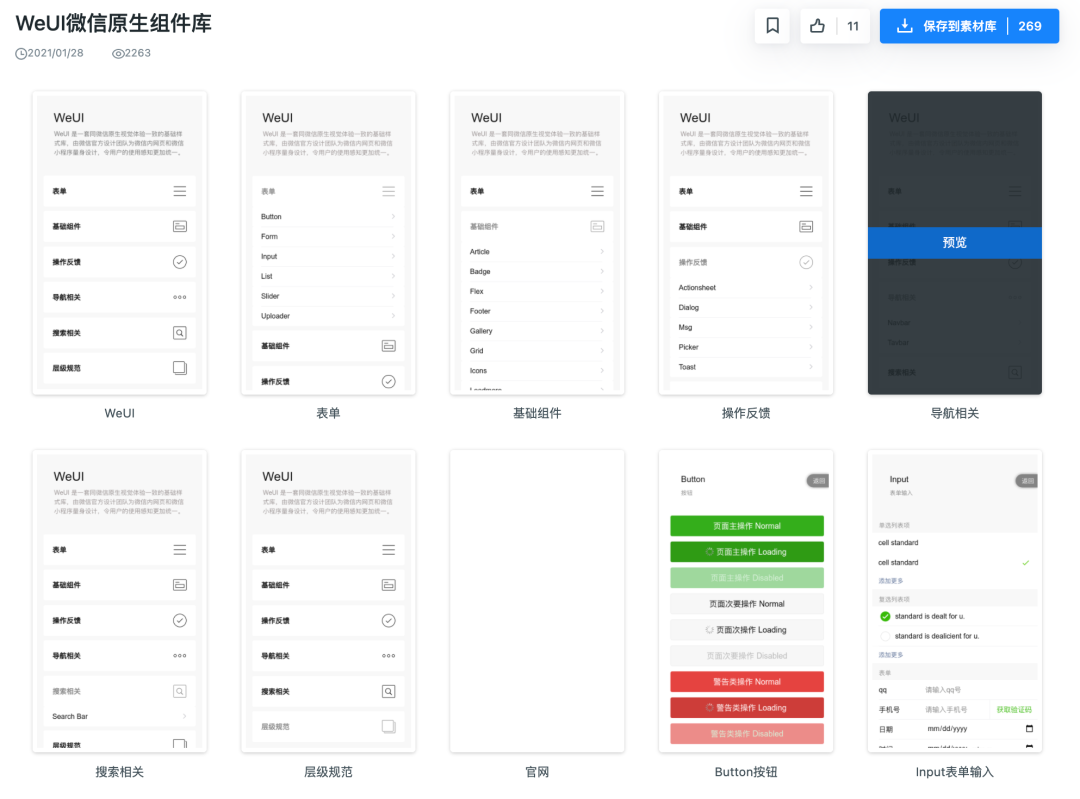Click Picker item in 操作反馈 card

click(x=746, y=347)
